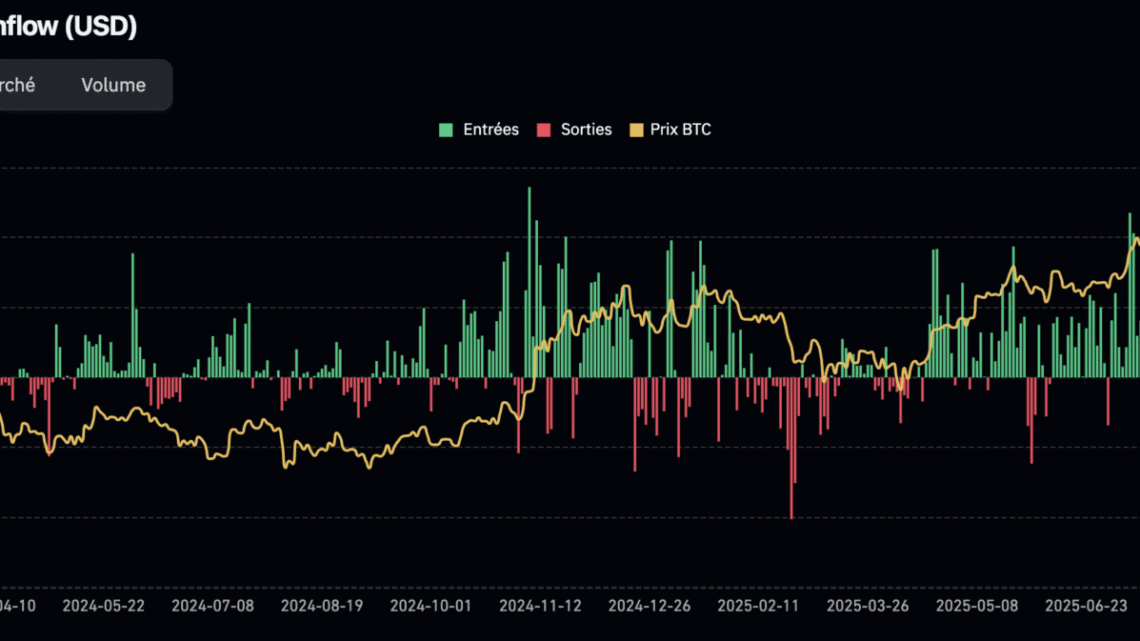Select the 2024-05-22 date label
1140x641 pixels.
pos(104,606)
